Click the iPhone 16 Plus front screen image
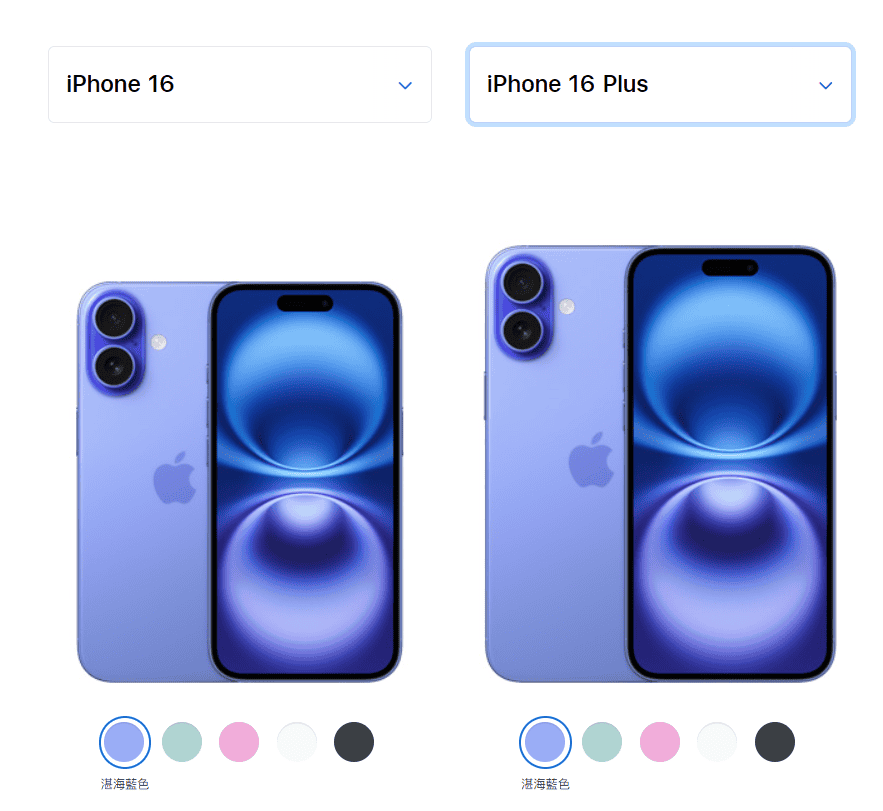This screenshot has width=883, height=811. coord(730,464)
